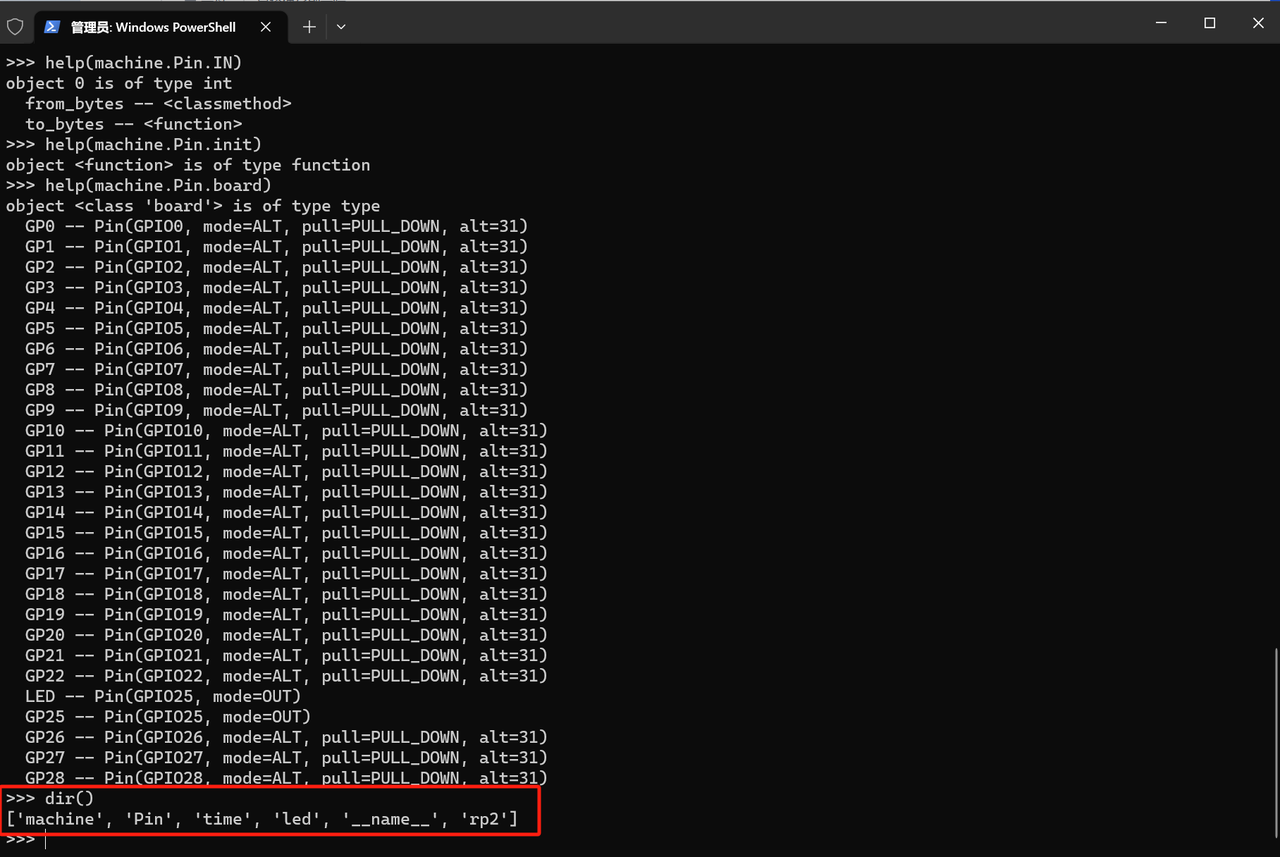The width and height of the screenshot is (1280, 857).
Task: Click the GP0 pin line
Action: (277, 226)
